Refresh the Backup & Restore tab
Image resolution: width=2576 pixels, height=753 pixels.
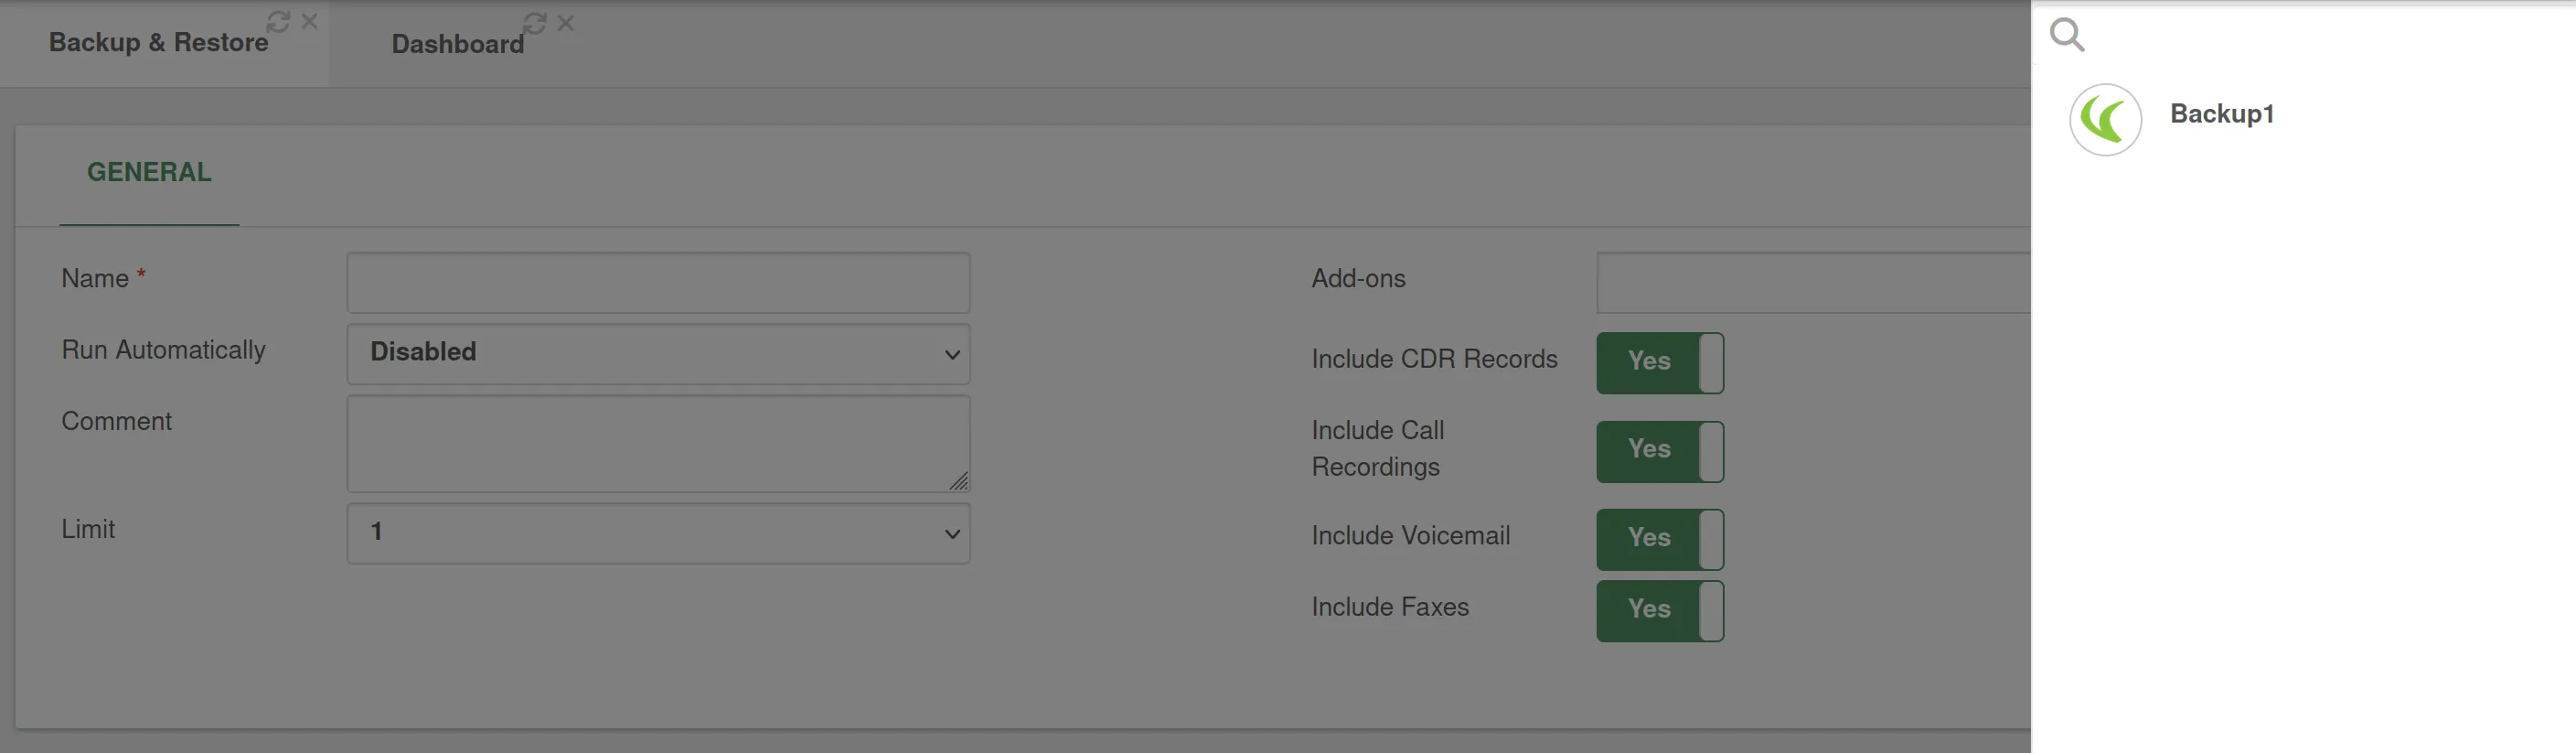278,21
